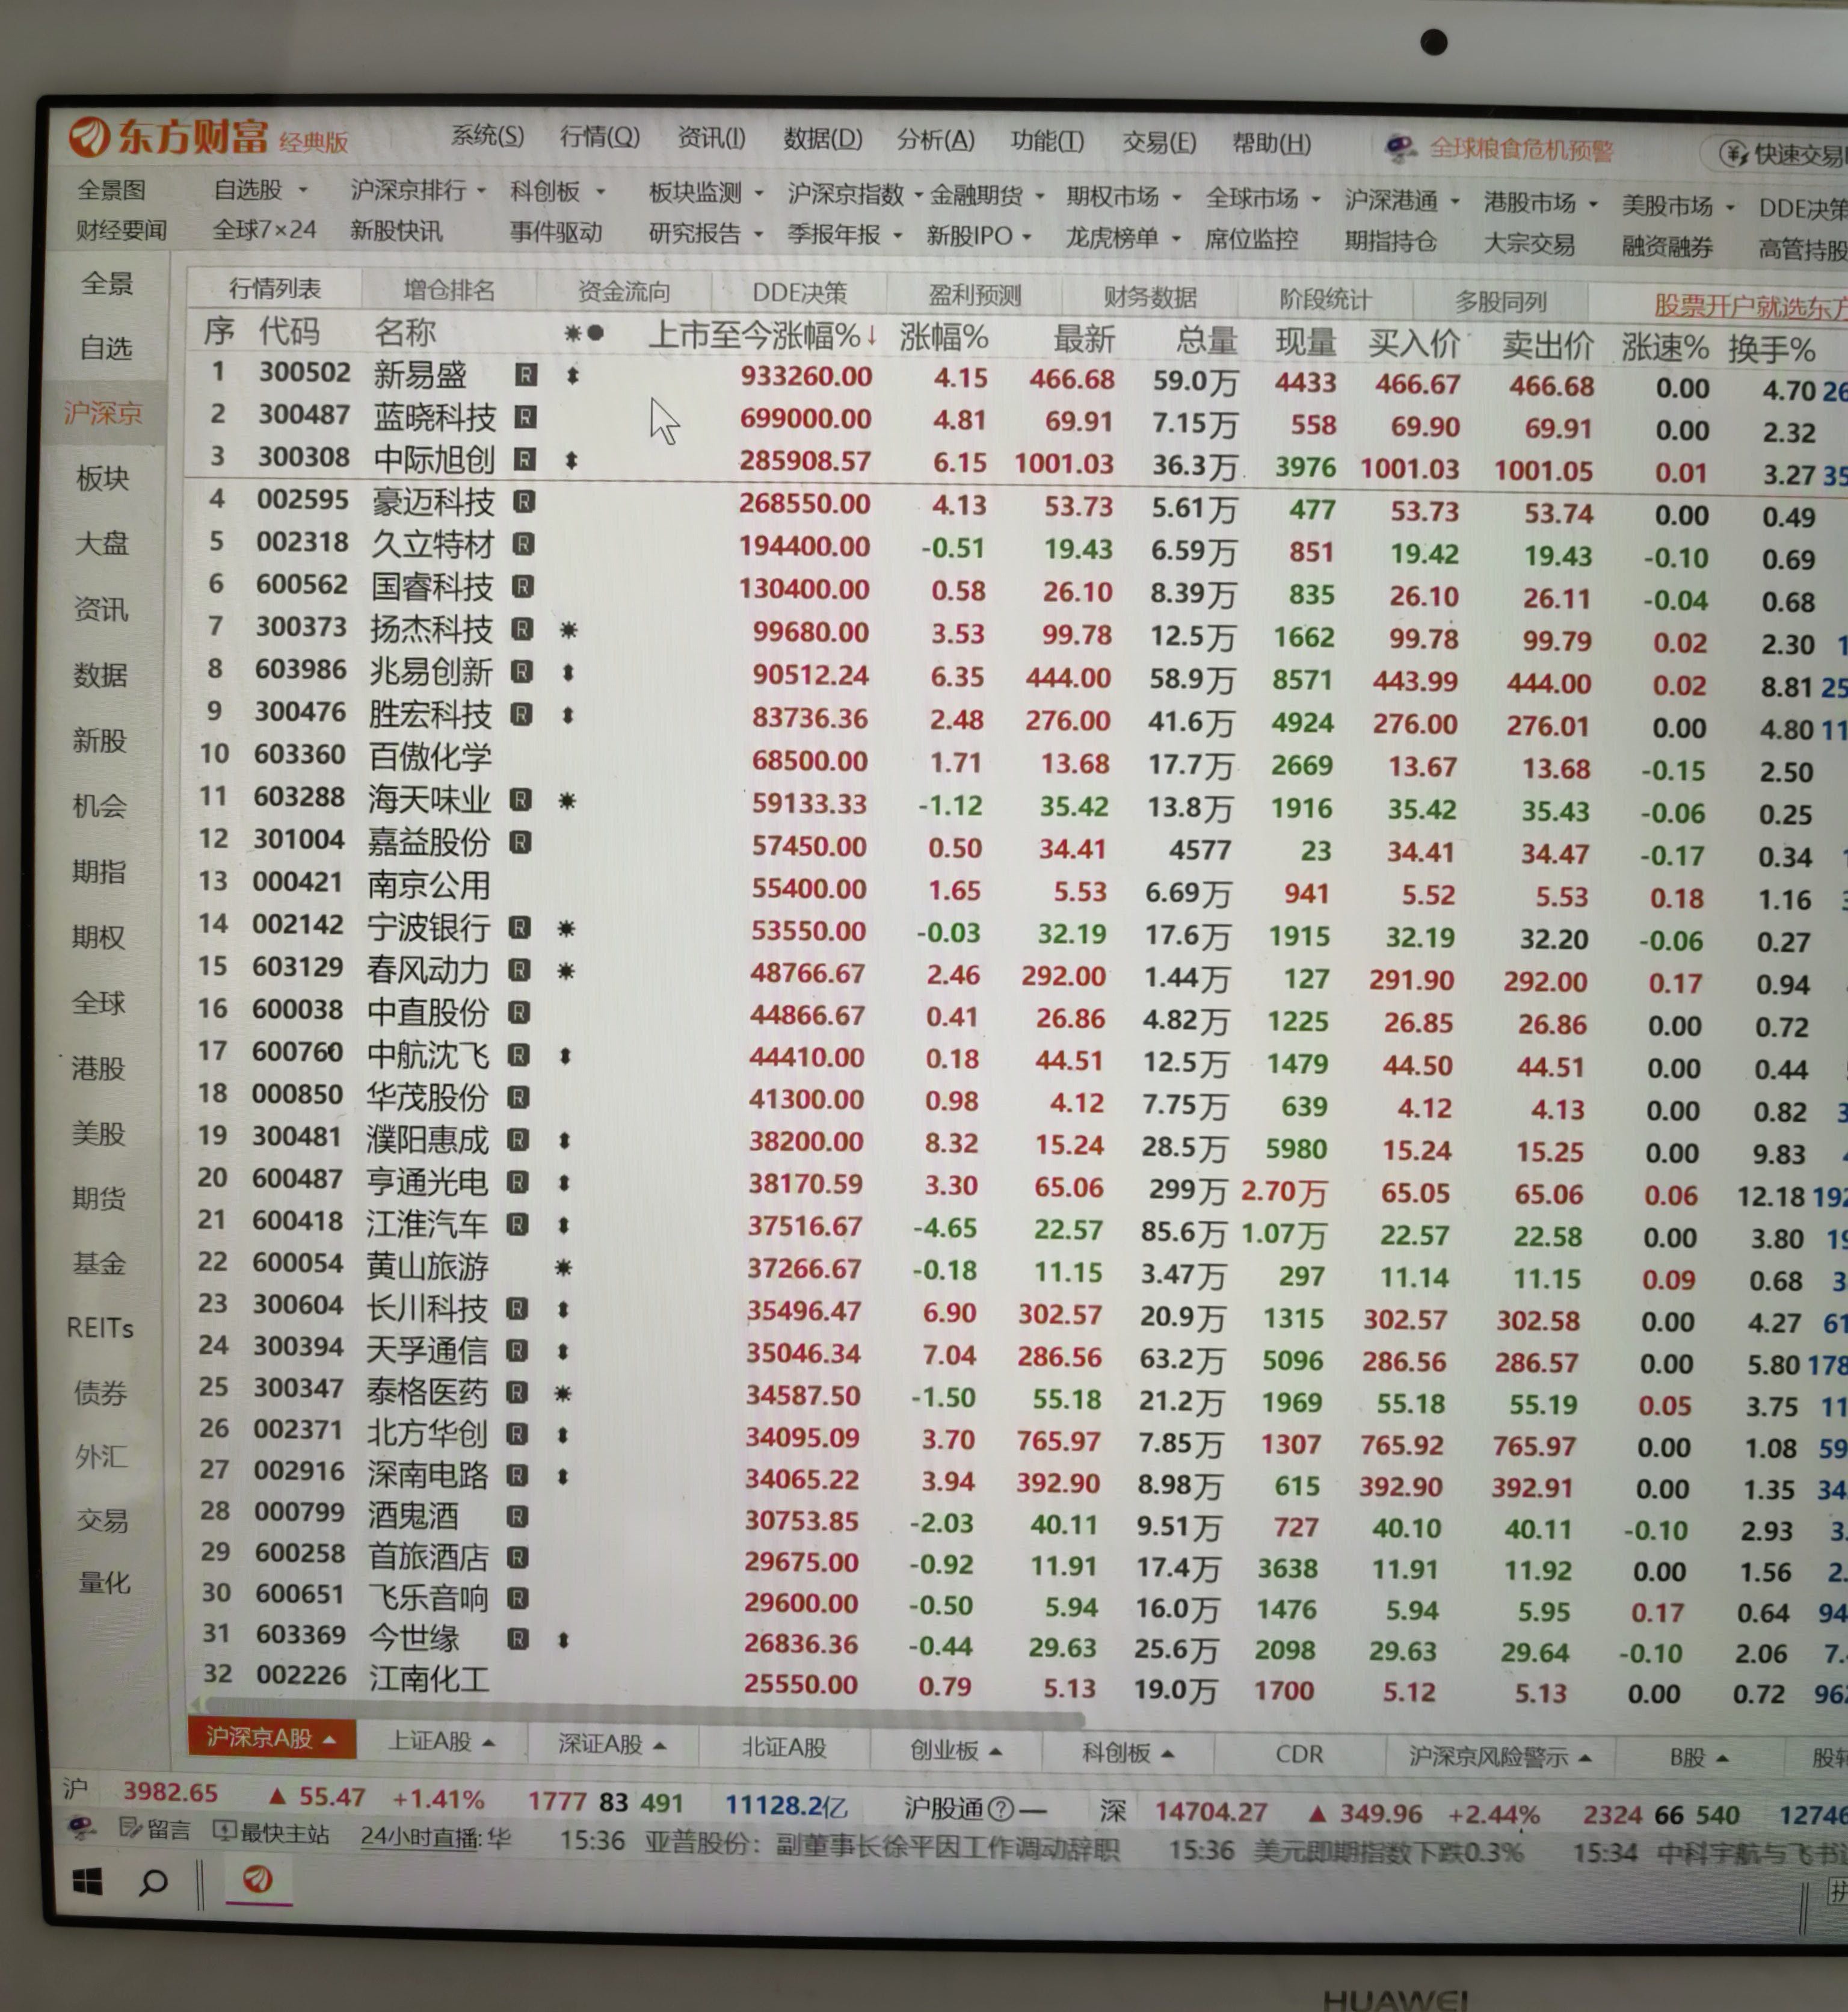This screenshot has width=1848, height=2012.
Task: Open the Windows Start menu
Action: click(x=87, y=1883)
